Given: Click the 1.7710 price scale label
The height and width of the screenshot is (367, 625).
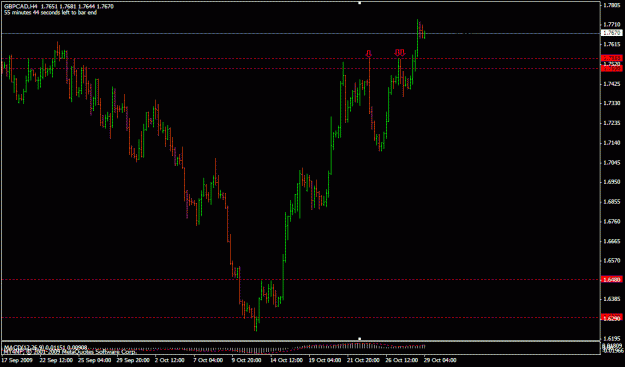Looking at the screenshot, I should pyautogui.click(x=613, y=25).
